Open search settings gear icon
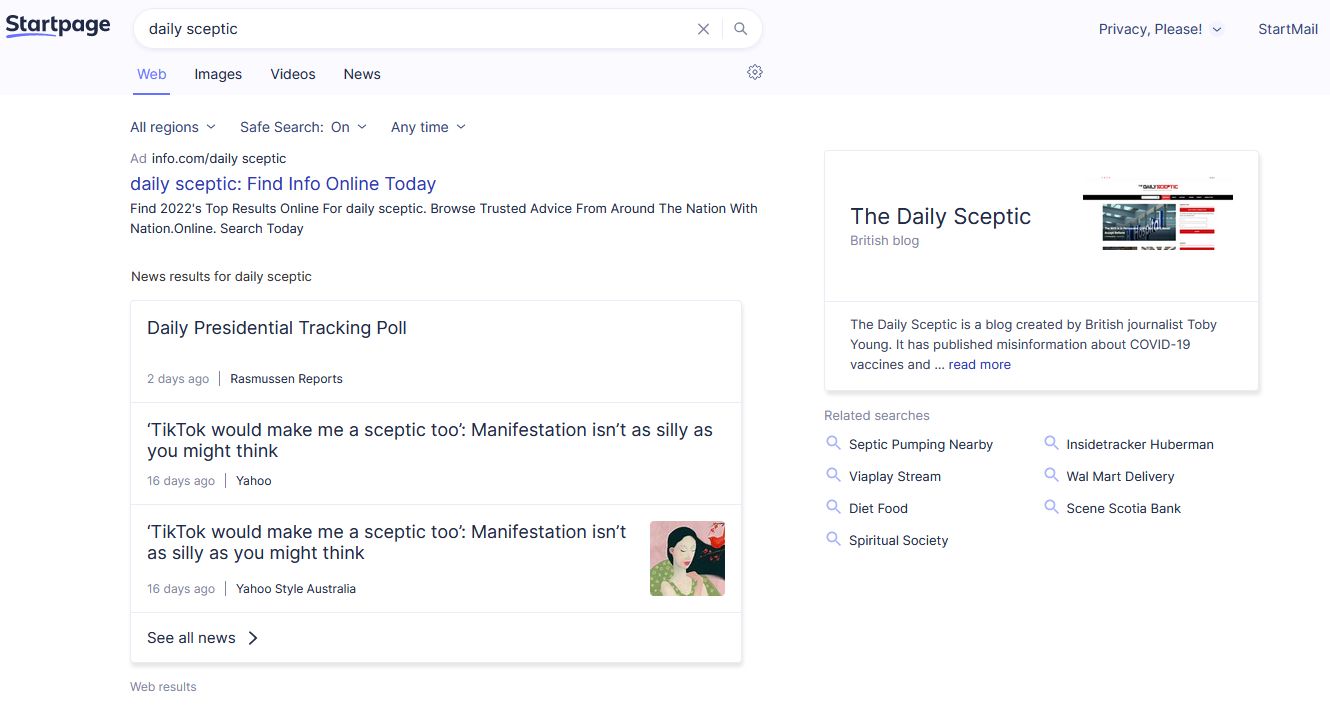Image resolution: width=1330 pixels, height=707 pixels. click(755, 72)
